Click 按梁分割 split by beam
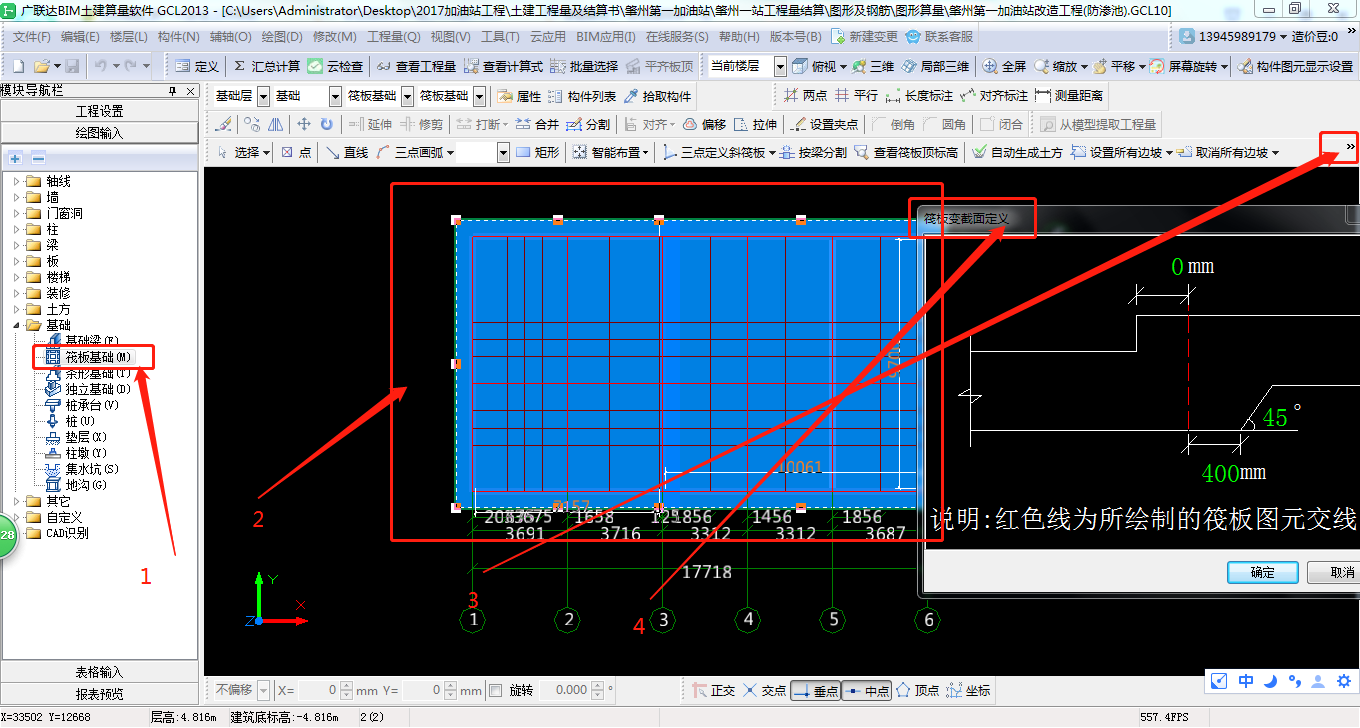 pyautogui.click(x=813, y=152)
